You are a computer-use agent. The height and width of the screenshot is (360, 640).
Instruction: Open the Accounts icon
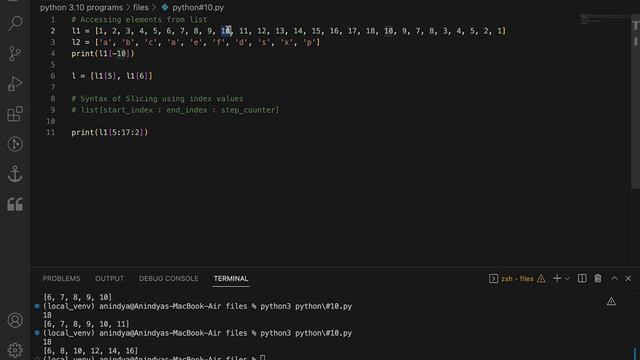[x=15, y=320]
